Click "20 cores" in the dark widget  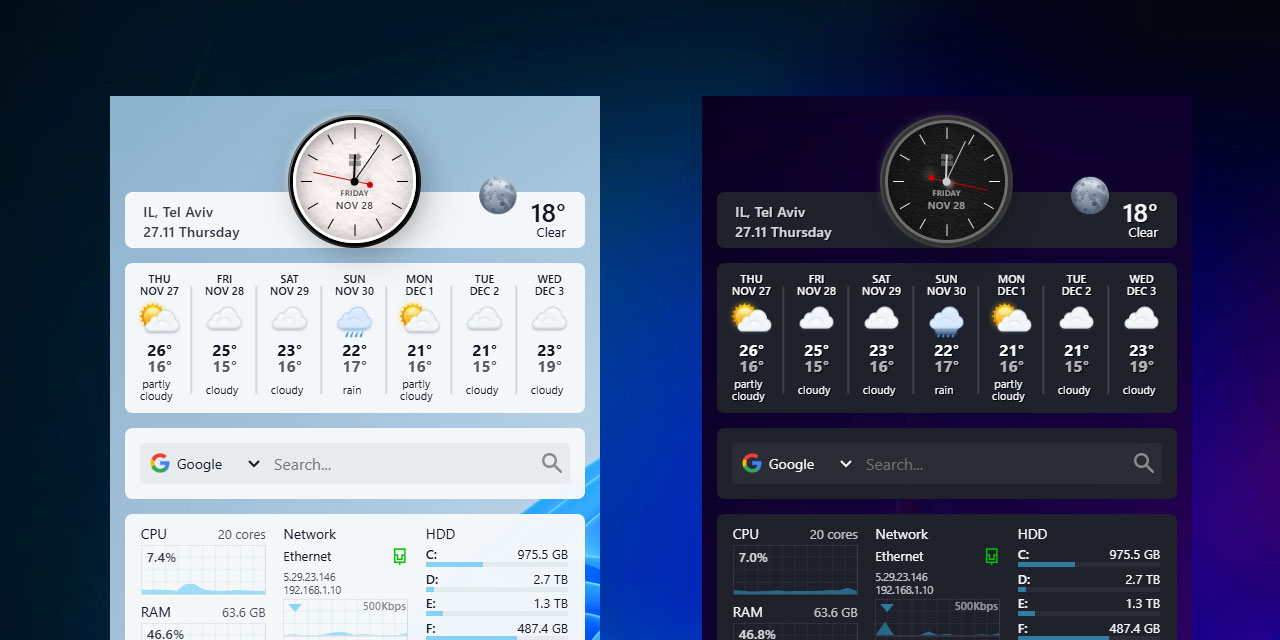834,535
